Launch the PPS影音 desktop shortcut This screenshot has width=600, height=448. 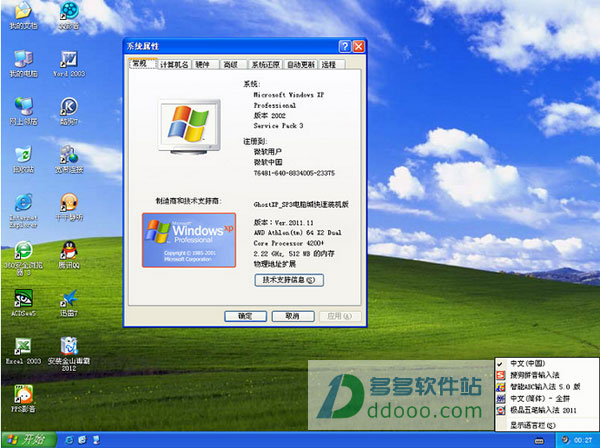(x=23, y=399)
